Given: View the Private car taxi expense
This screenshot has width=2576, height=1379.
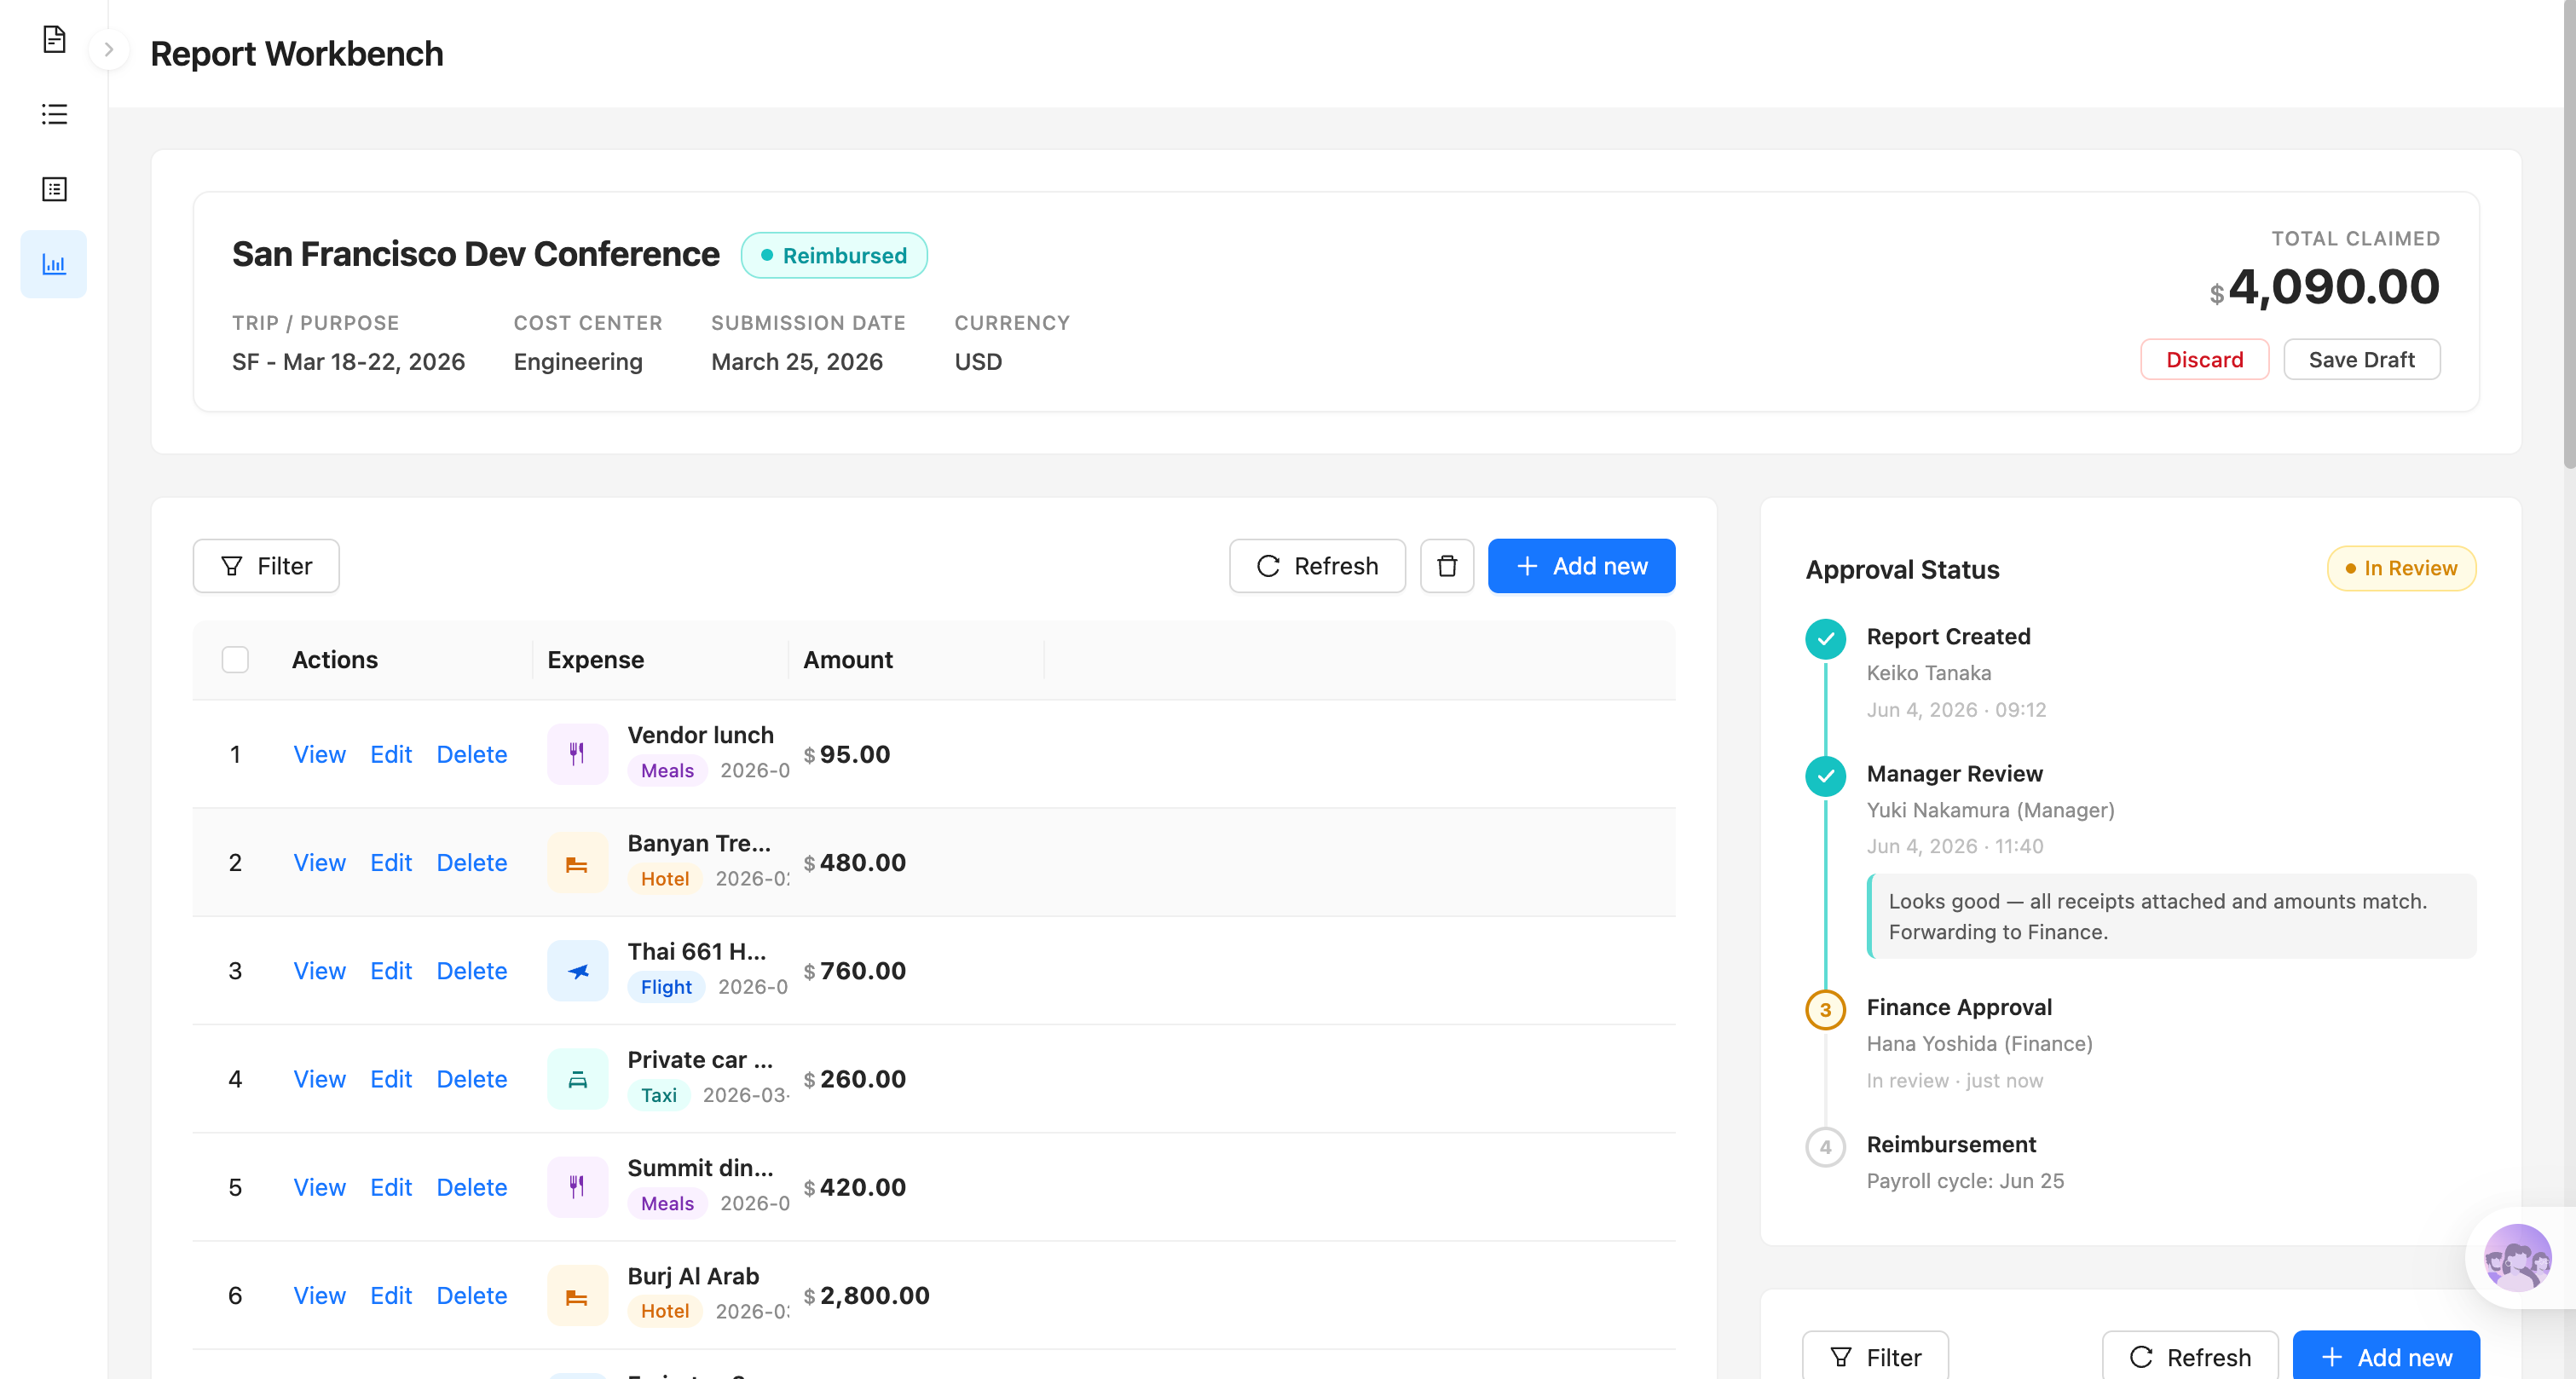Looking at the screenshot, I should 319,1079.
